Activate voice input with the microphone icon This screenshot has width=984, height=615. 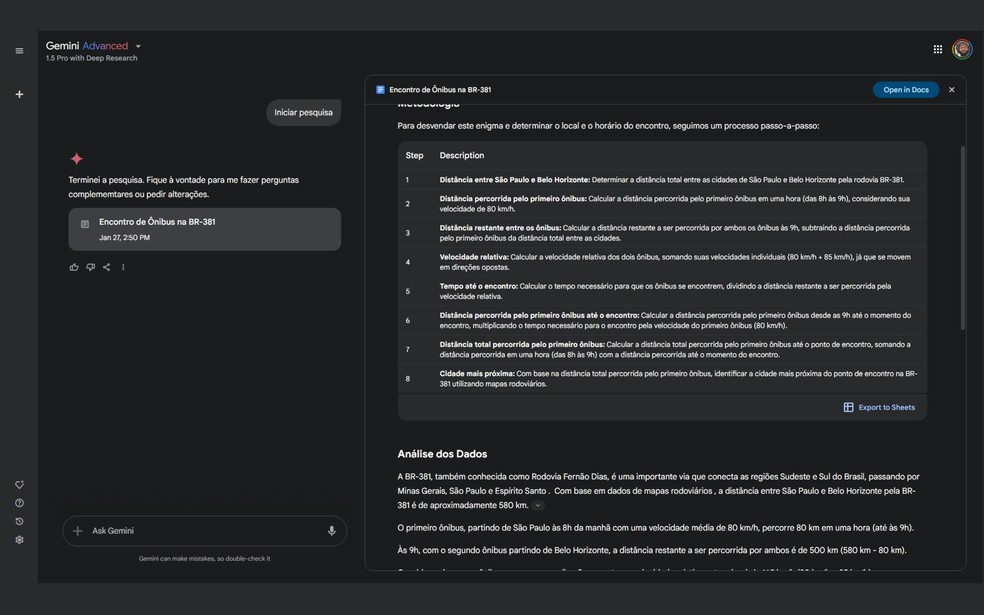click(x=330, y=530)
